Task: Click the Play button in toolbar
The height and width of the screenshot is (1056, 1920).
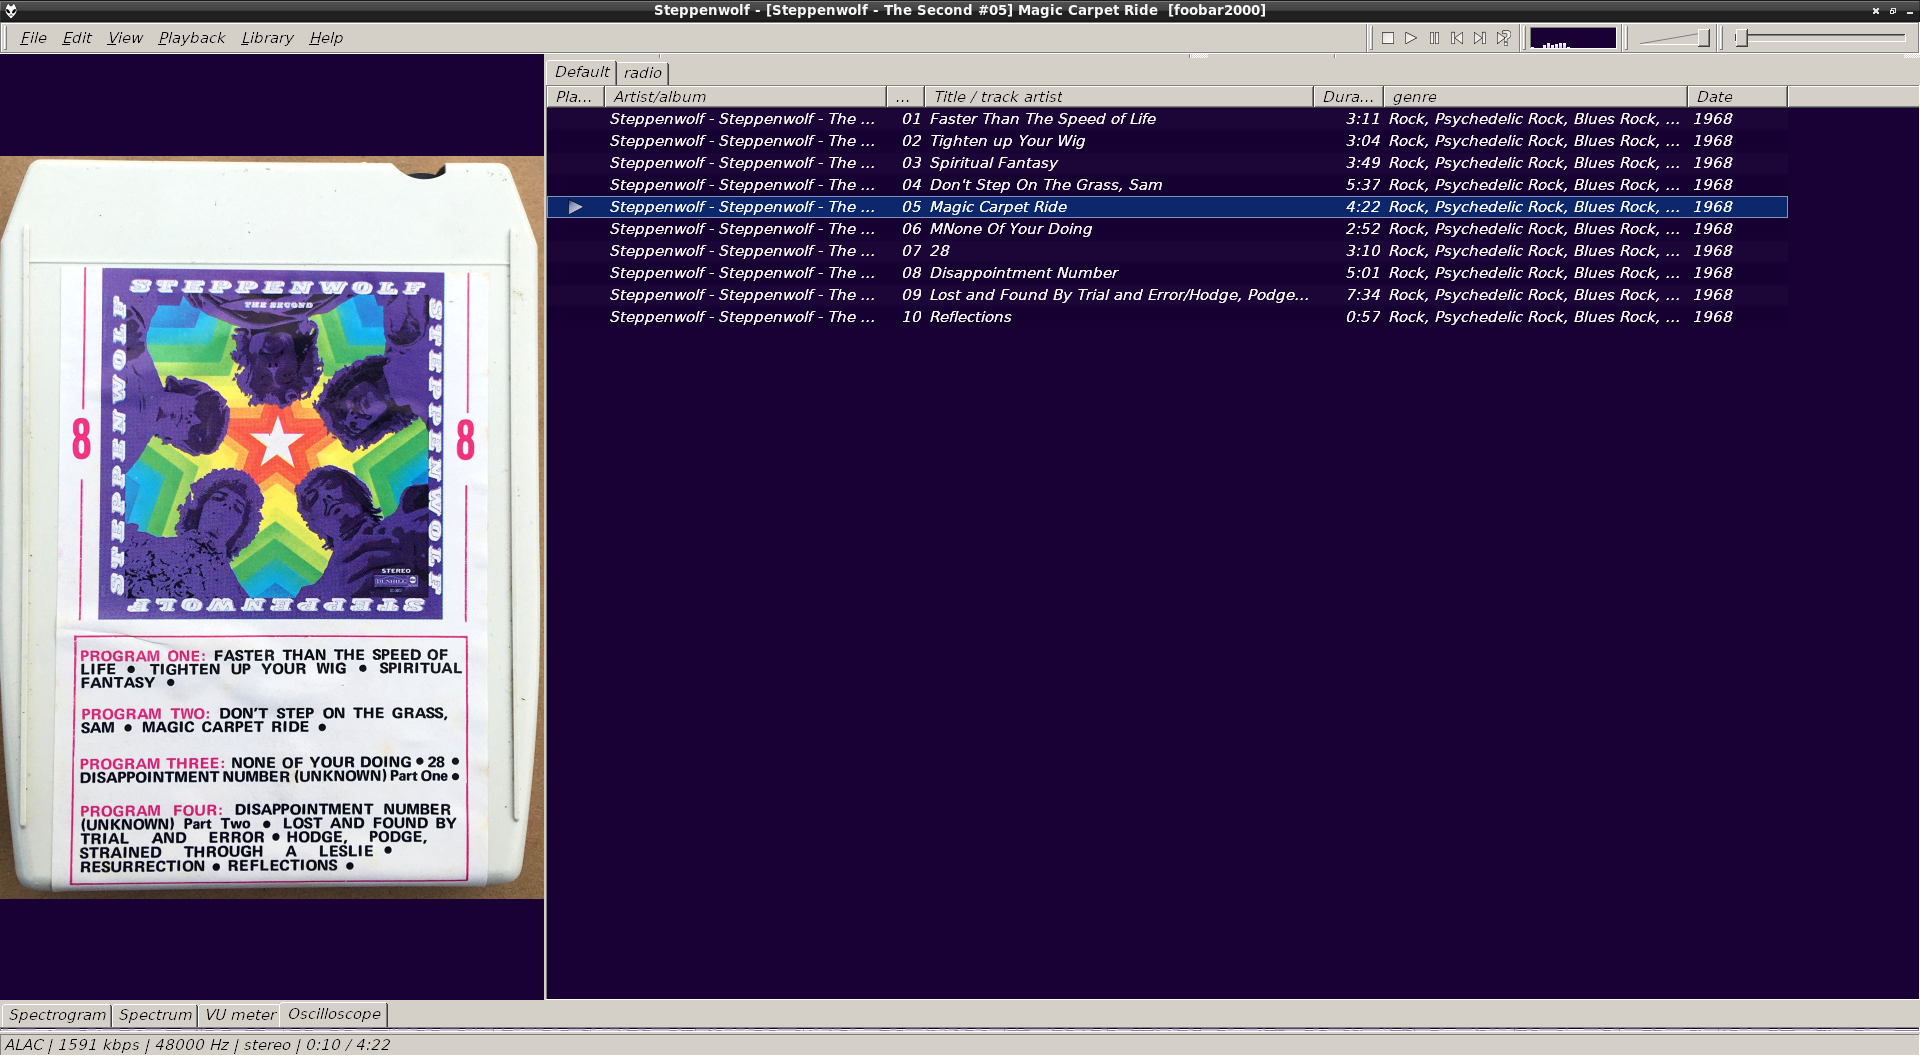Action: 1411,38
